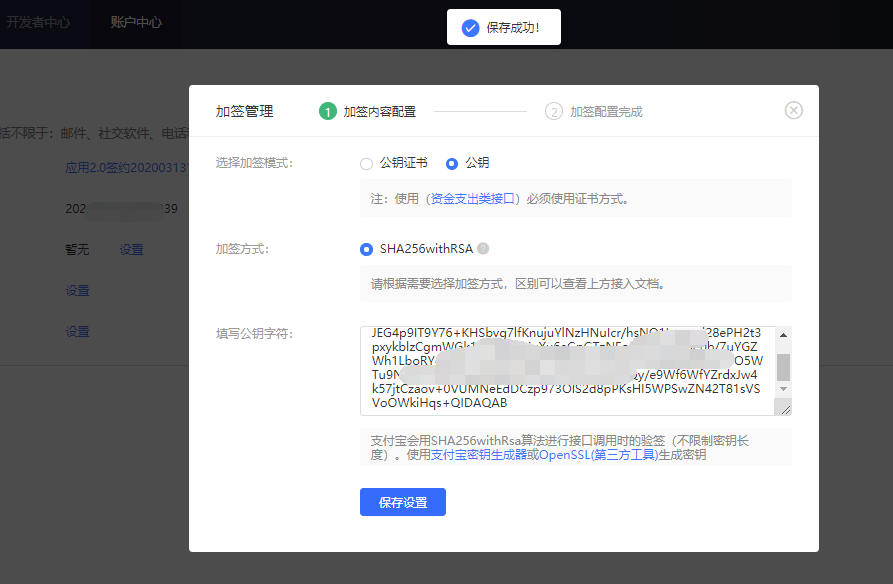Screen dimensions: 893x584
Task: Click the resize handle of the public key textarea
Action: (x=785, y=408)
